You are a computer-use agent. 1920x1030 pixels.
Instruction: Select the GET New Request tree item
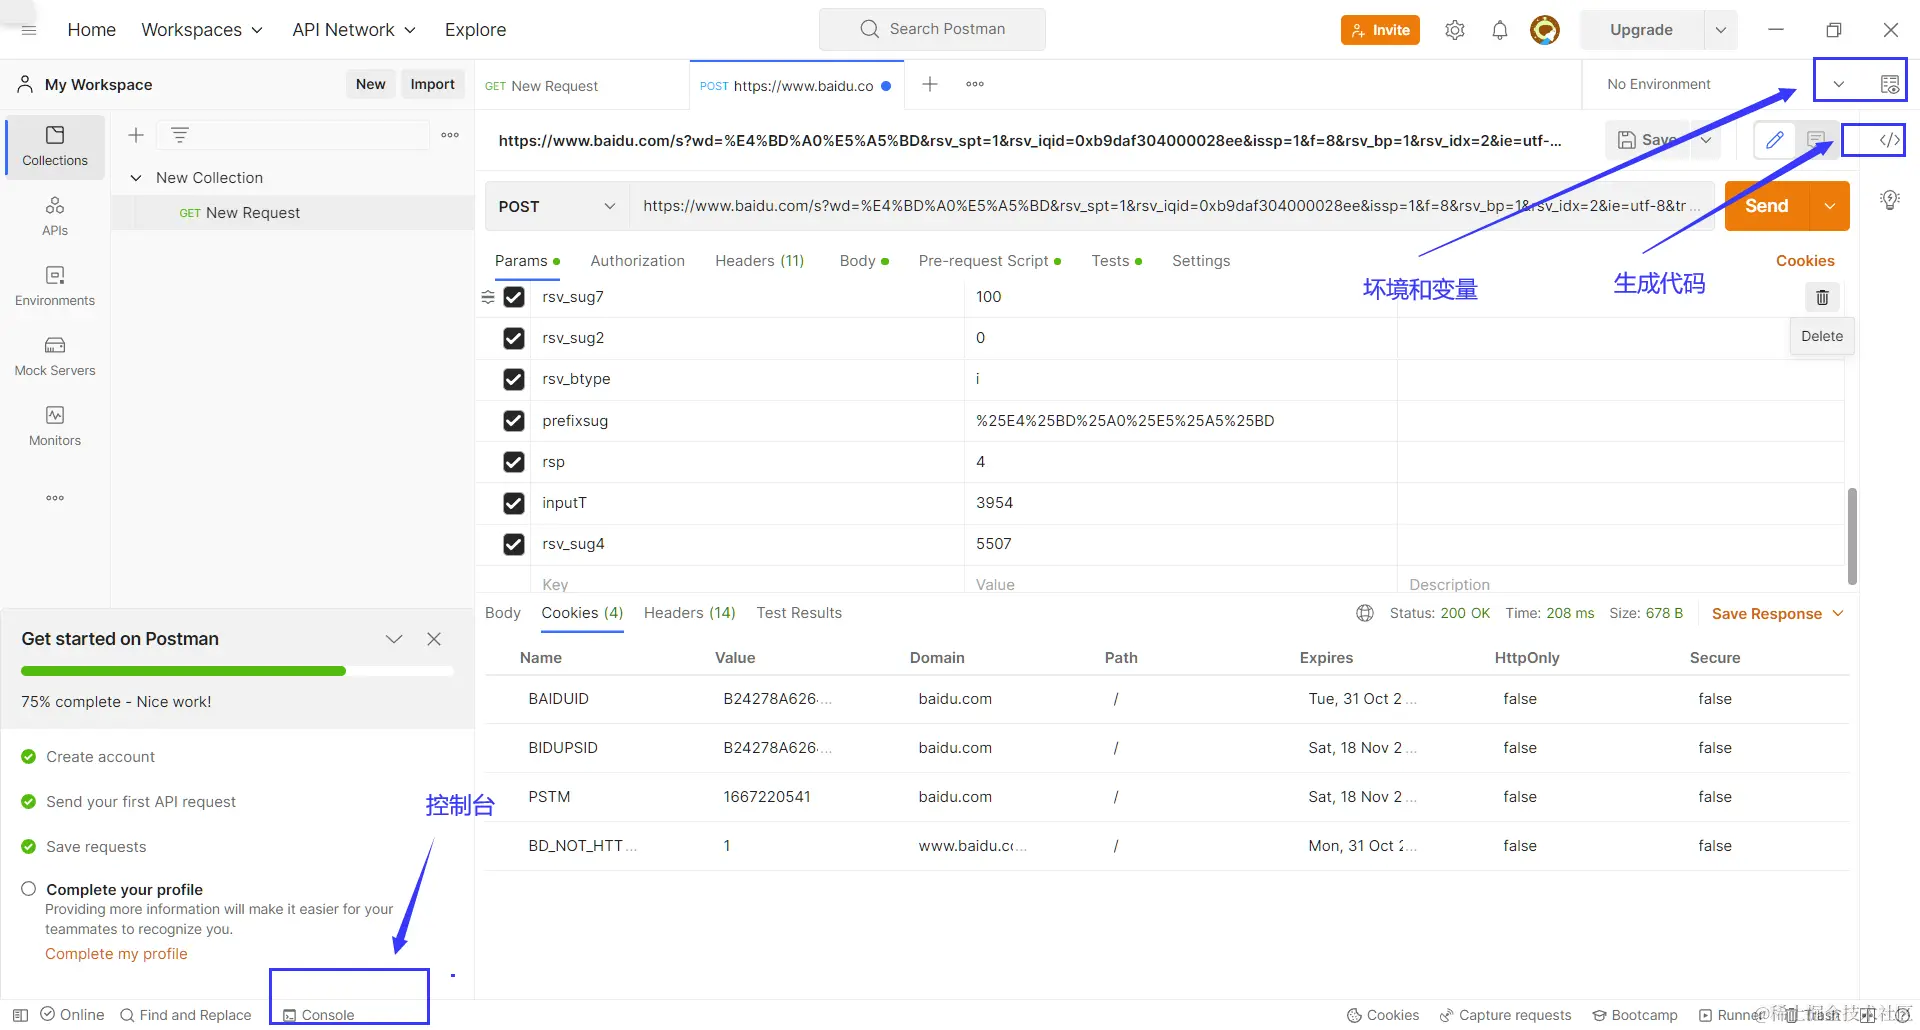pos(292,213)
